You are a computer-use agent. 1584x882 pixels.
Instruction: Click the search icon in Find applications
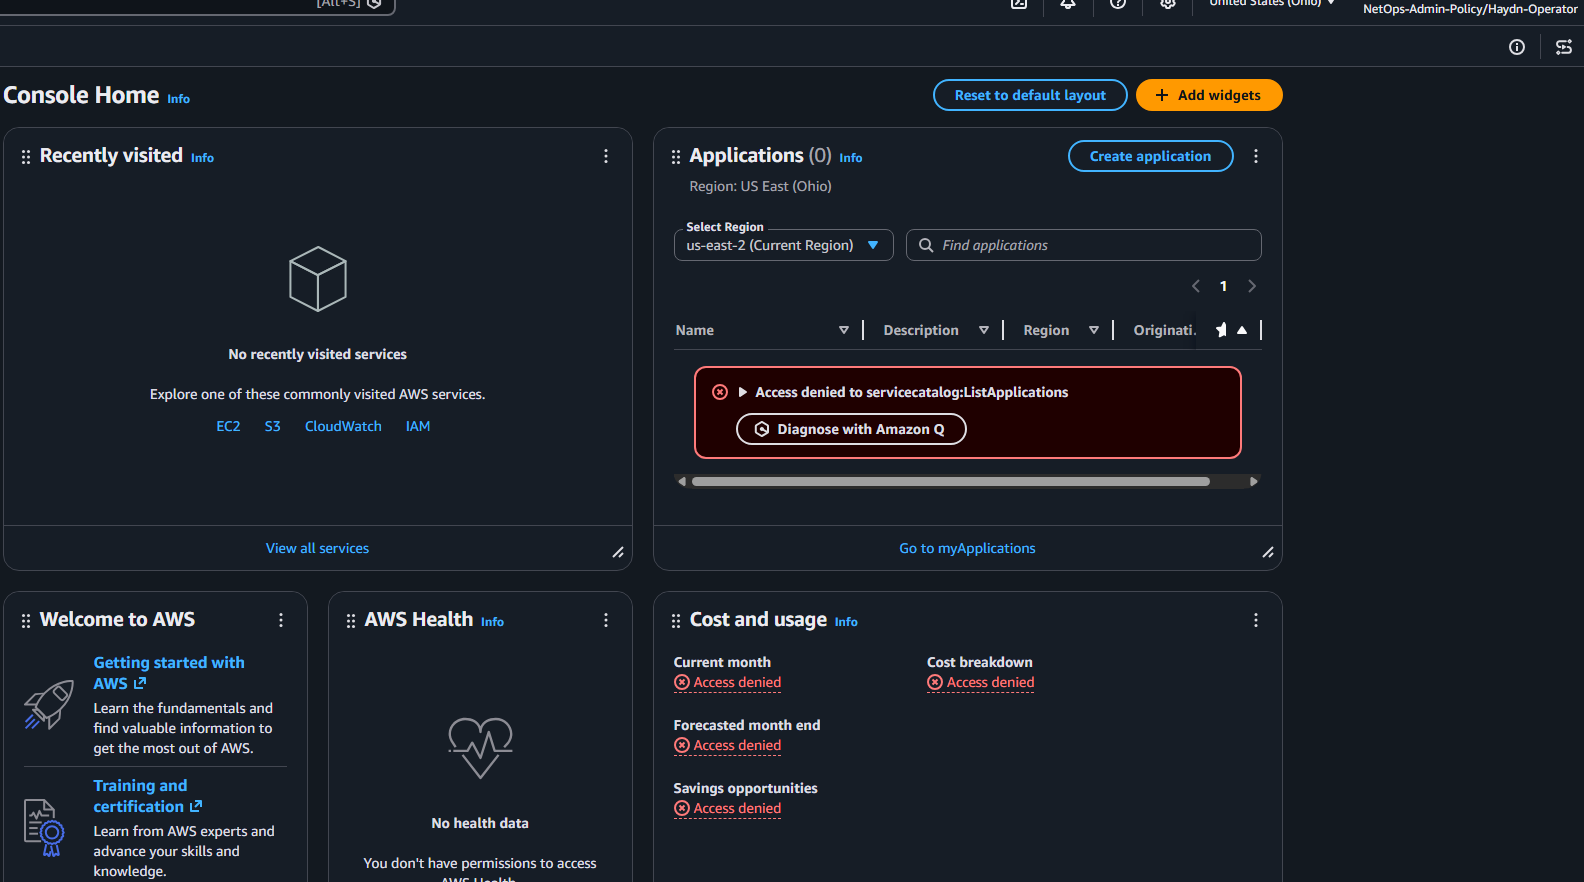926,245
